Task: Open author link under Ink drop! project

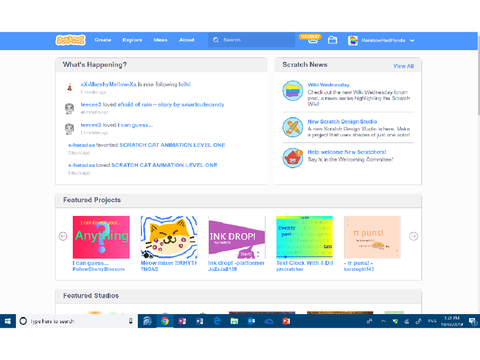Action: [x=222, y=269]
